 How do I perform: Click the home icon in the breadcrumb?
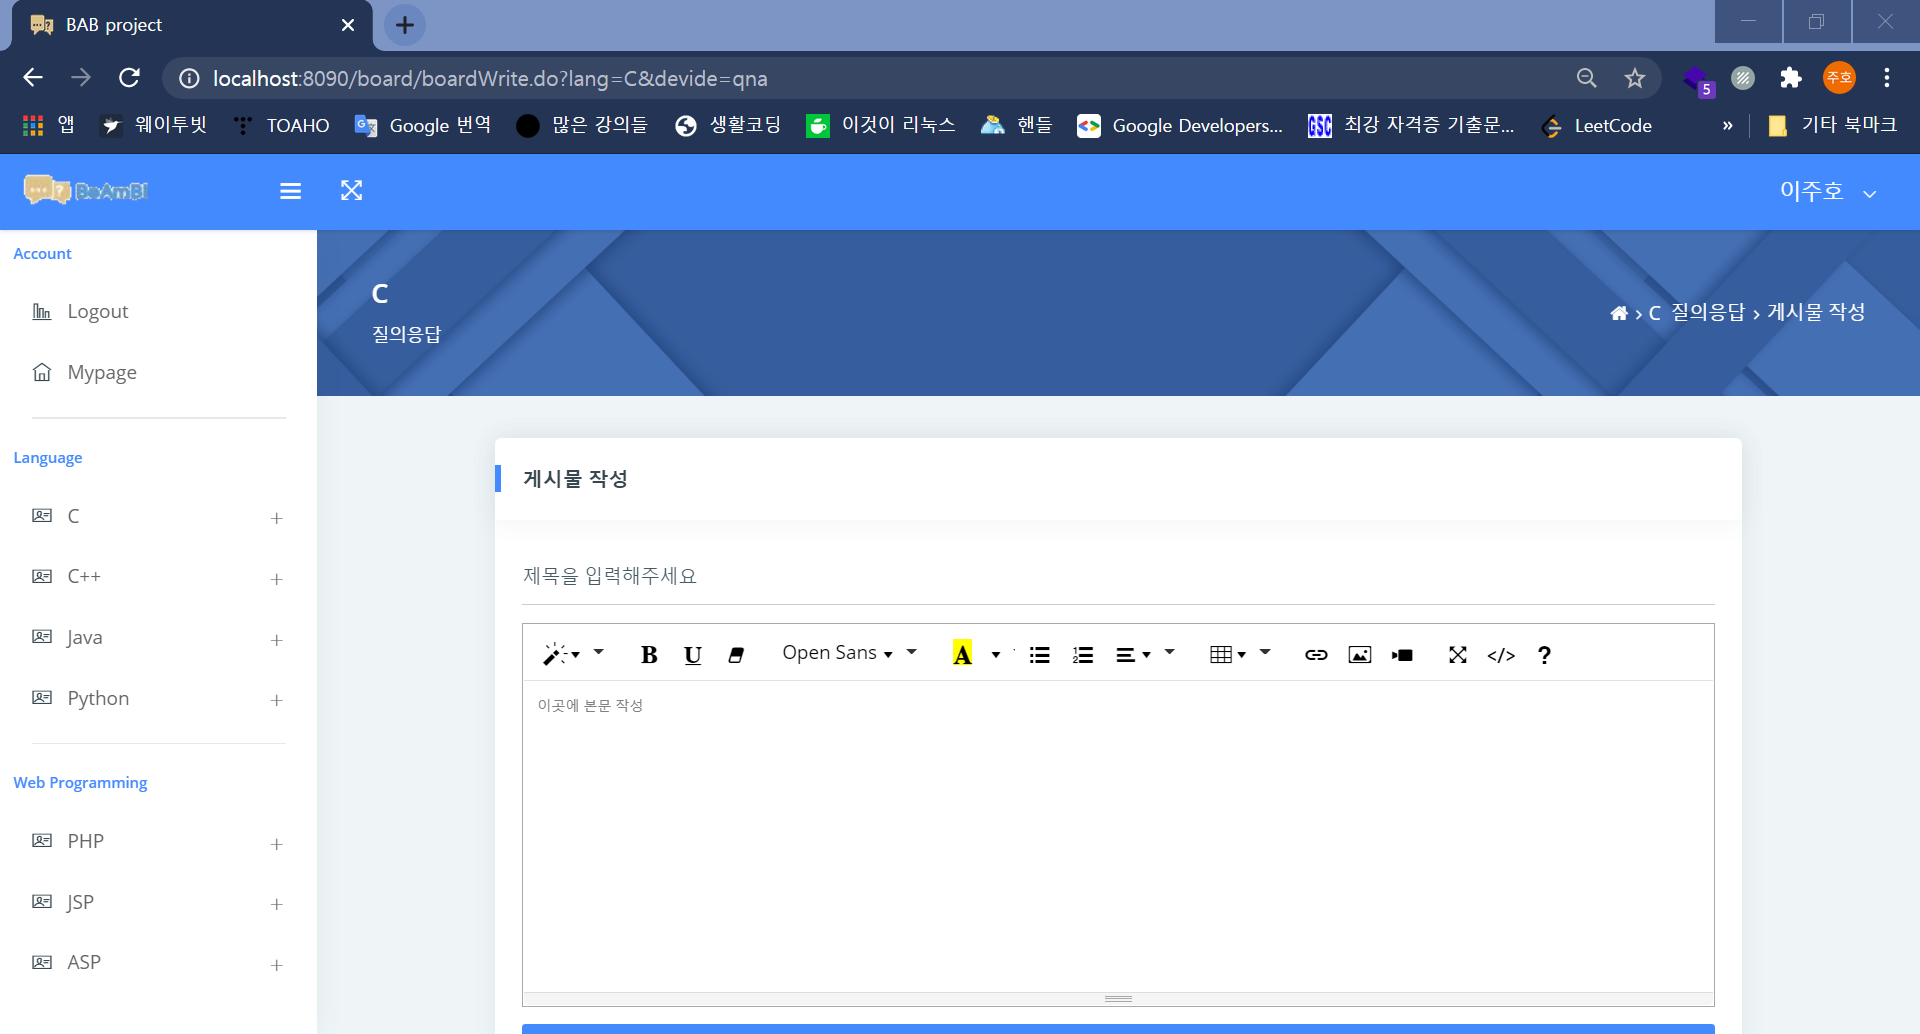1618,313
